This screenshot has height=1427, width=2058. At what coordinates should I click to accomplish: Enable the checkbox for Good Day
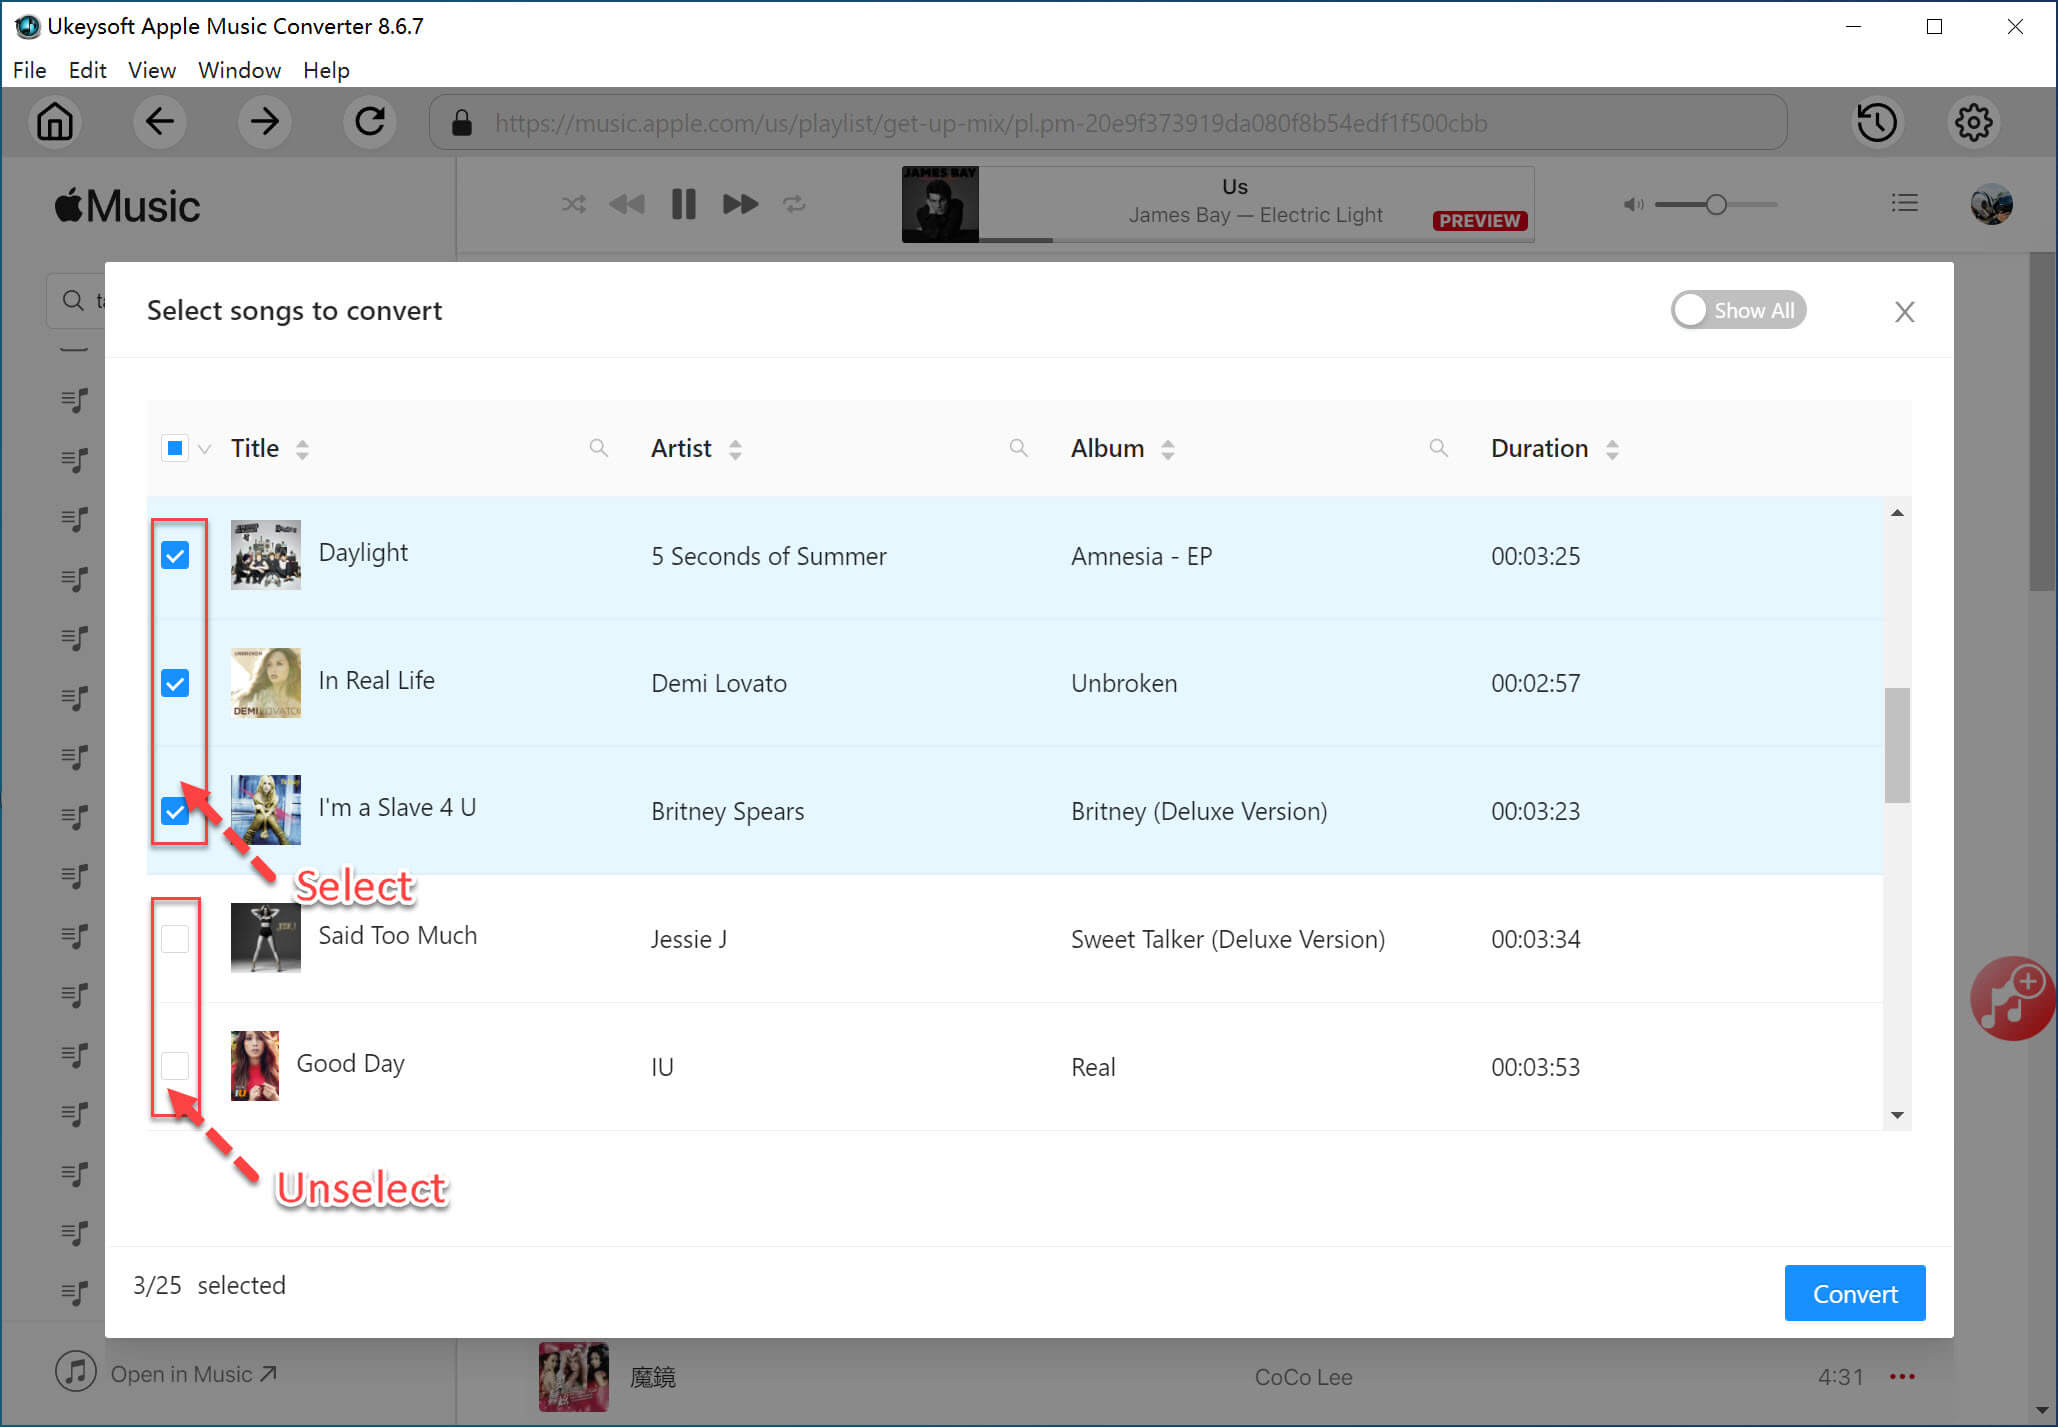tap(175, 1066)
